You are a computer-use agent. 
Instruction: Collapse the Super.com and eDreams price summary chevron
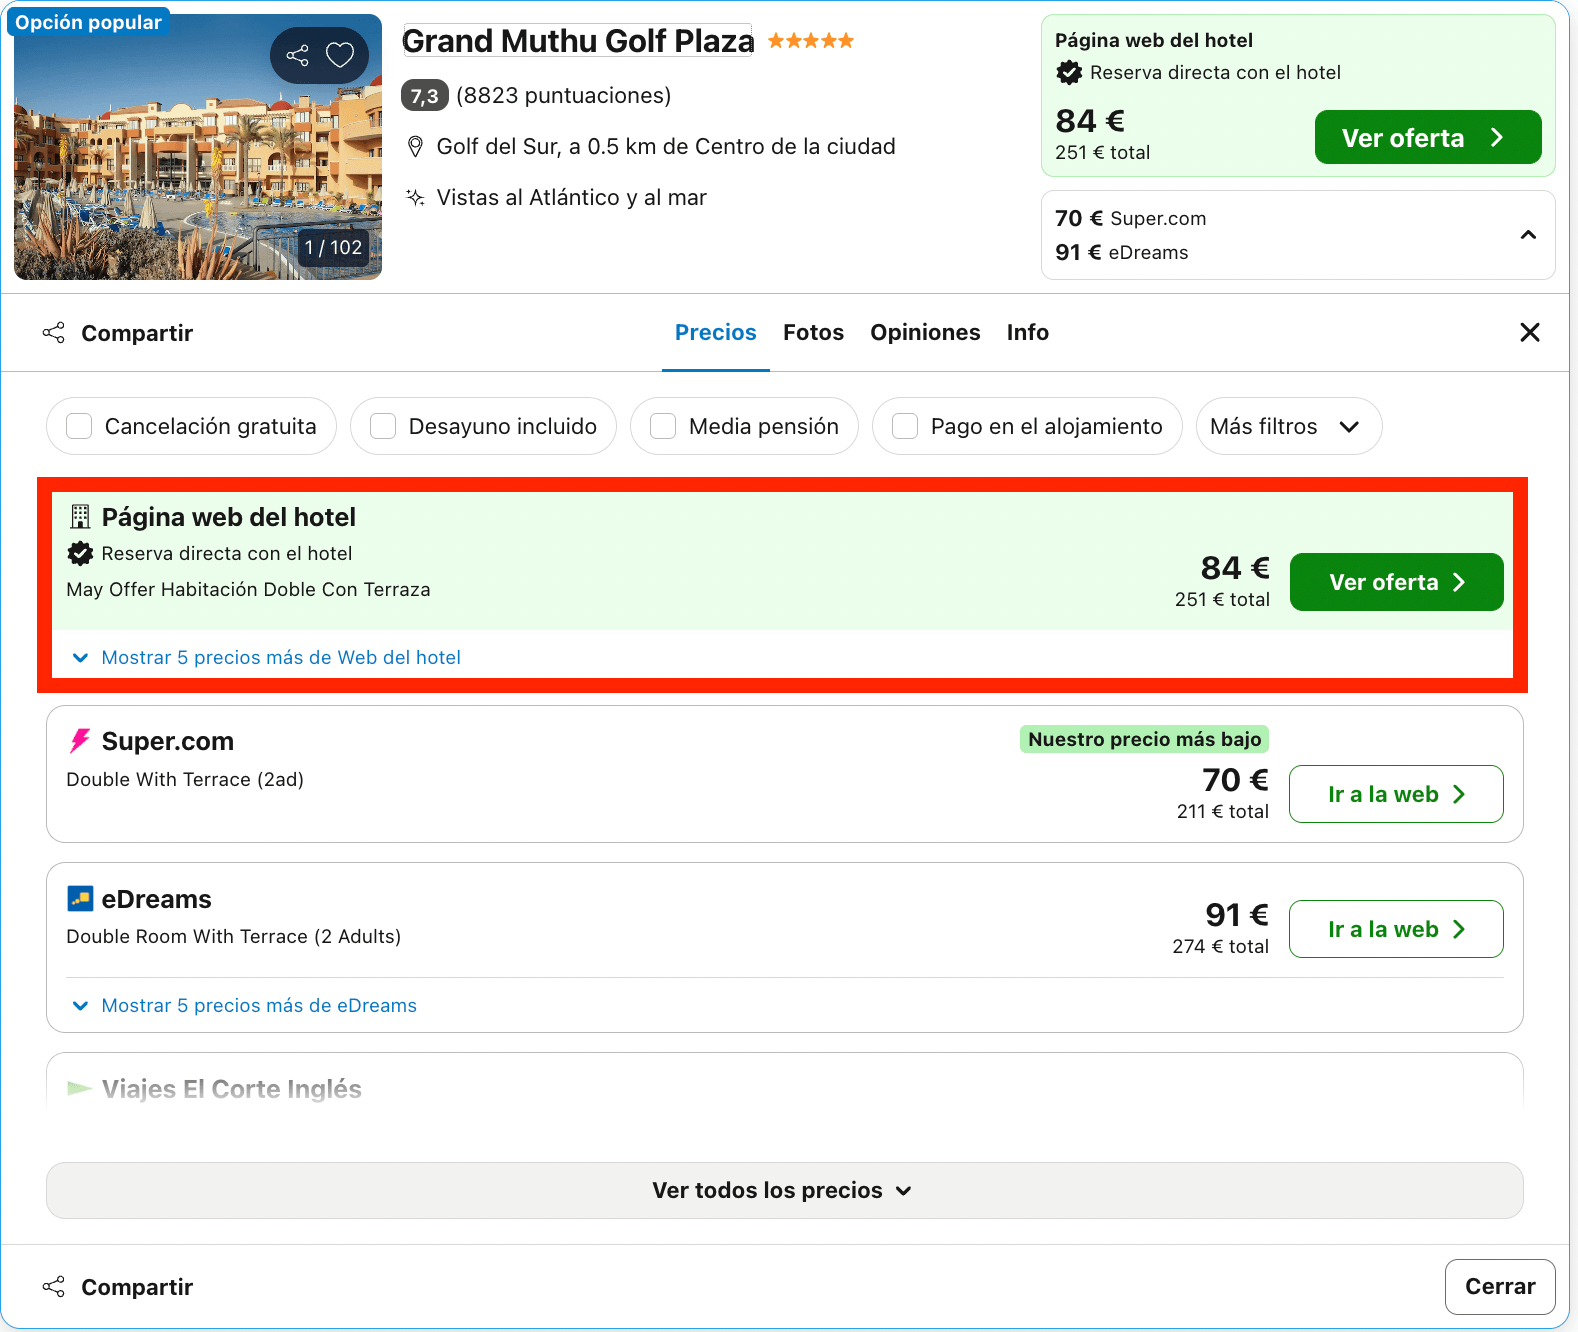[x=1528, y=235]
